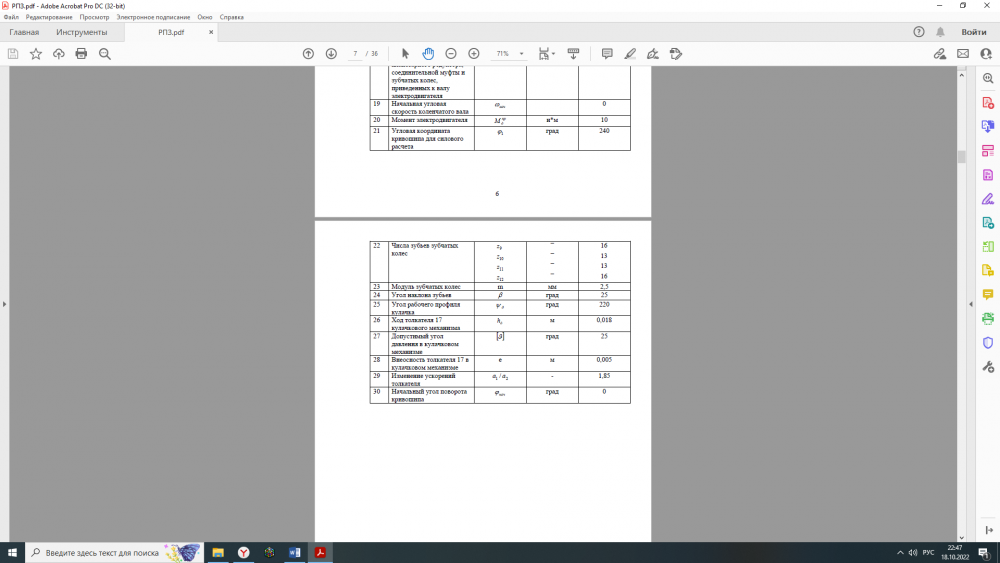Image resolution: width=1000 pixels, height=563 pixels.
Task: Switch to the Главная tab
Action: click(x=24, y=32)
